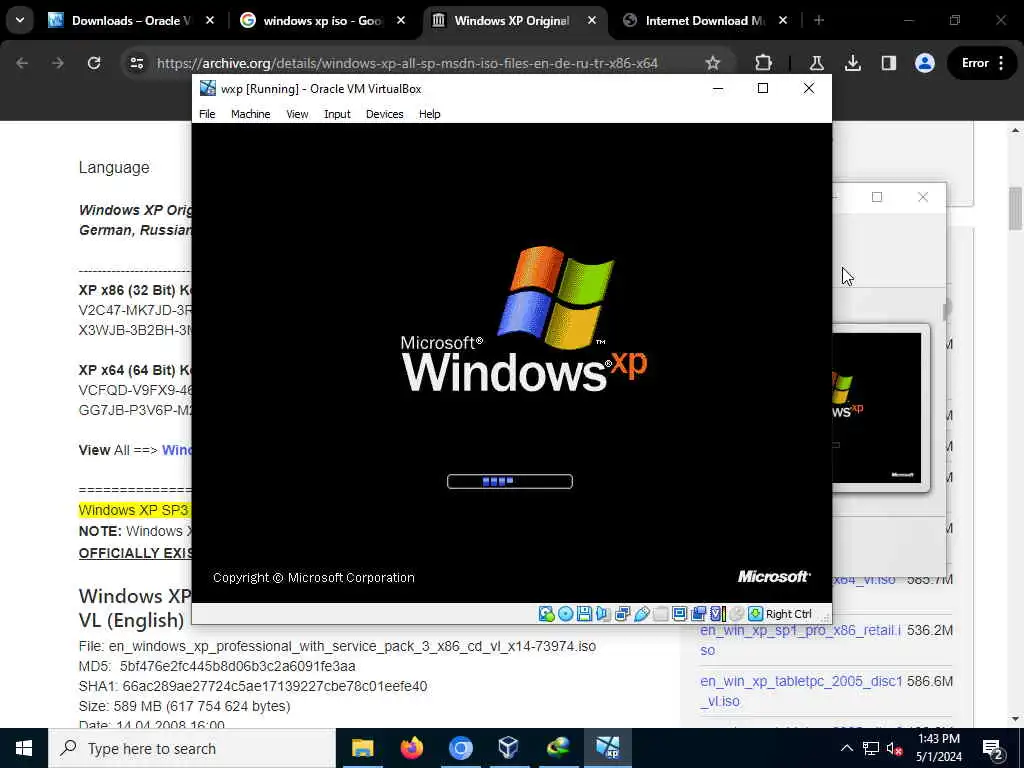This screenshot has width=1024, height=768.
Task: Click the network adapters indicator in VirtualBox status bar
Action: [622, 614]
